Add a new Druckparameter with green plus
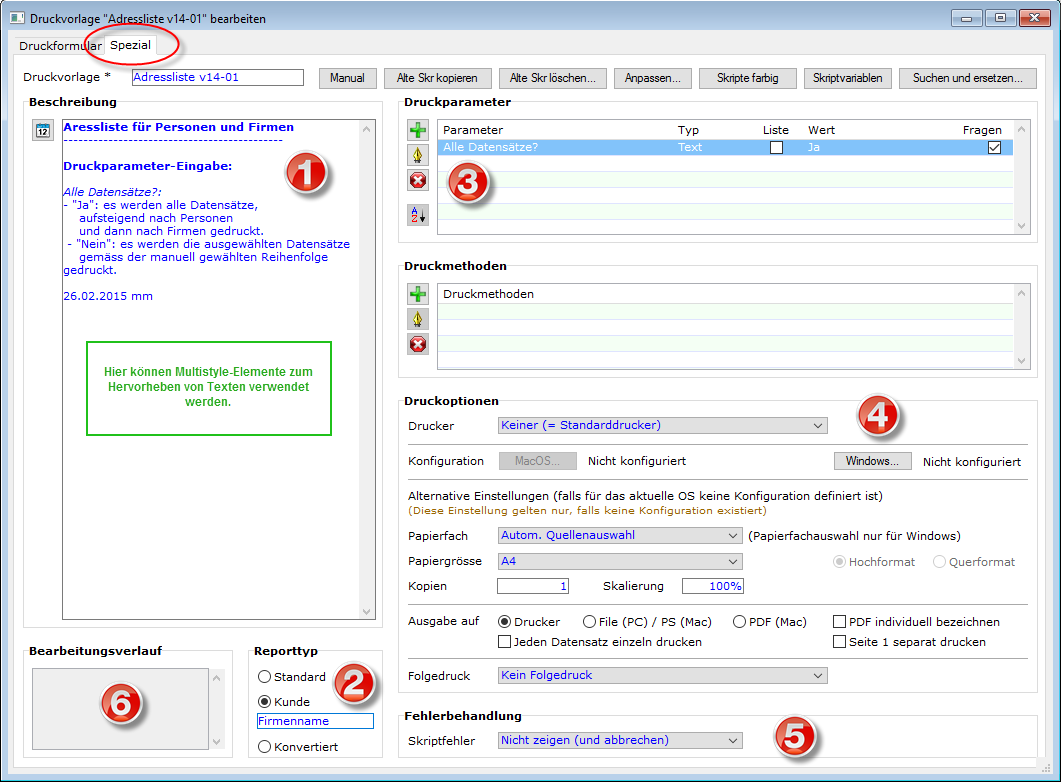The width and height of the screenshot is (1061, 782). 418,130
